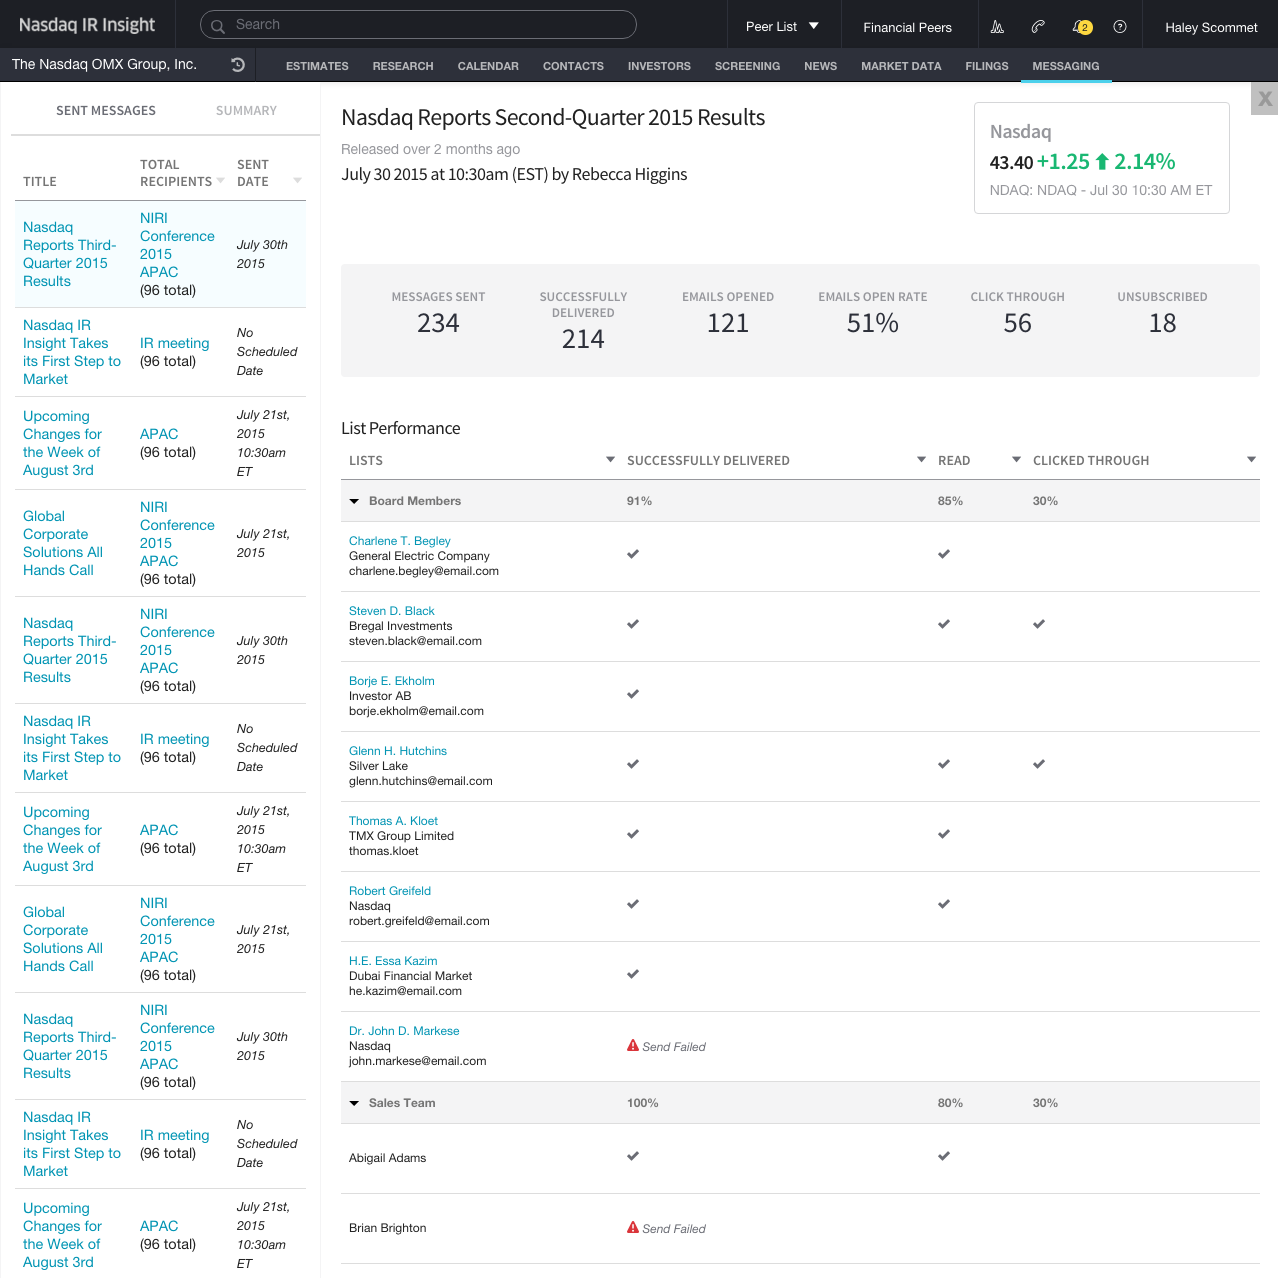The height and width of the screenshot is (1278, 1278).
Task: Open the Peer List dropdown
Action: (783, 27)
